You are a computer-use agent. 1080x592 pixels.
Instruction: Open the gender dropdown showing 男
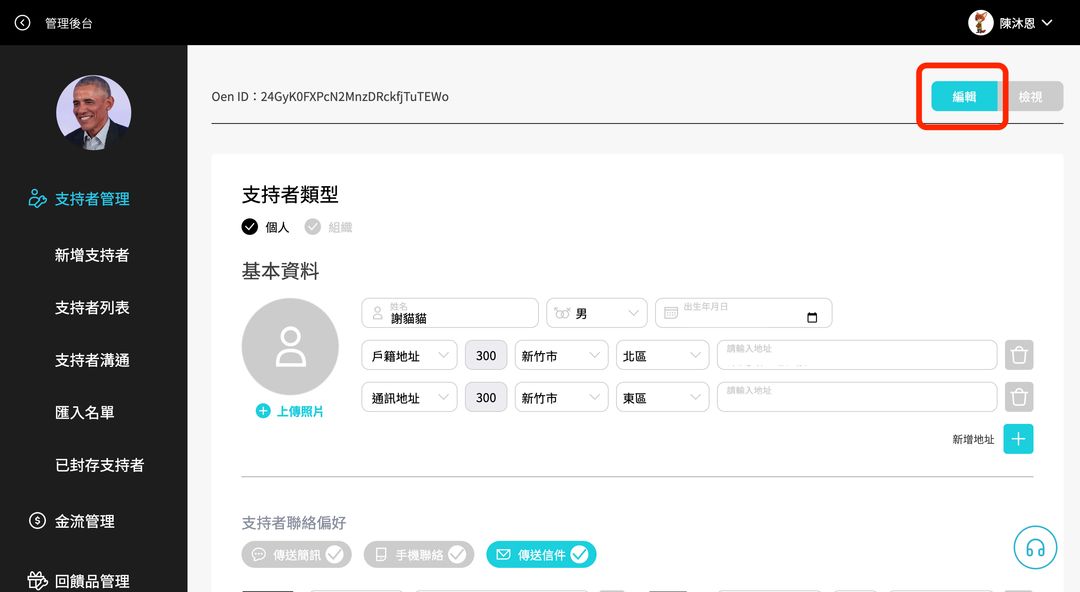click(596, 313)
